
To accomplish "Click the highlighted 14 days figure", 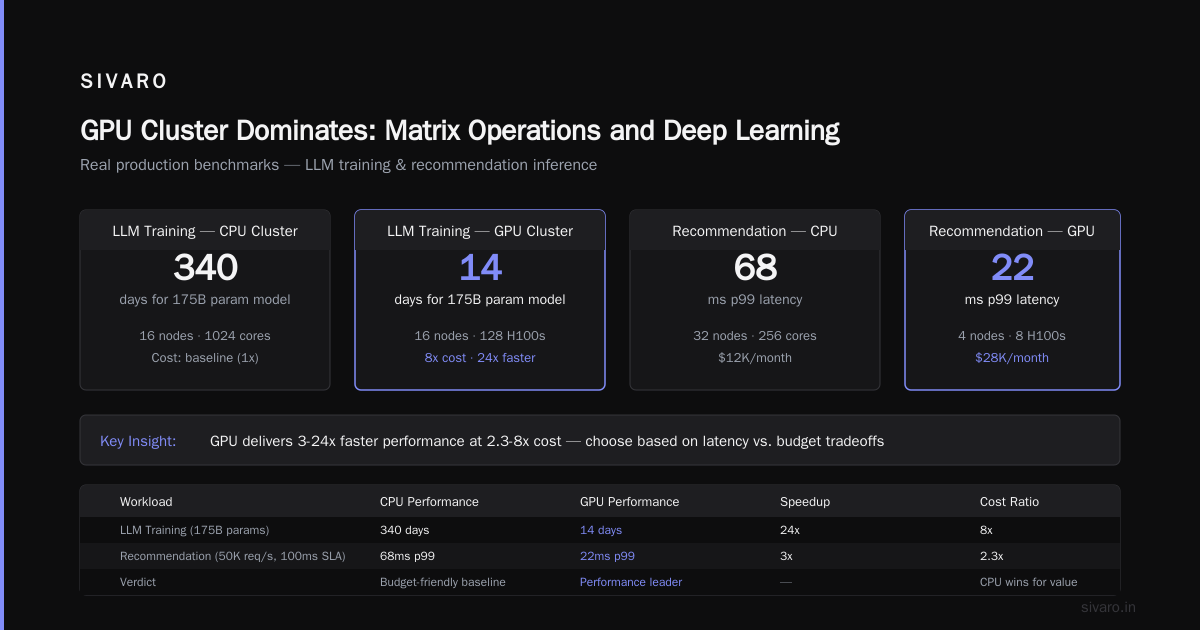I will [x=480, y=268].
